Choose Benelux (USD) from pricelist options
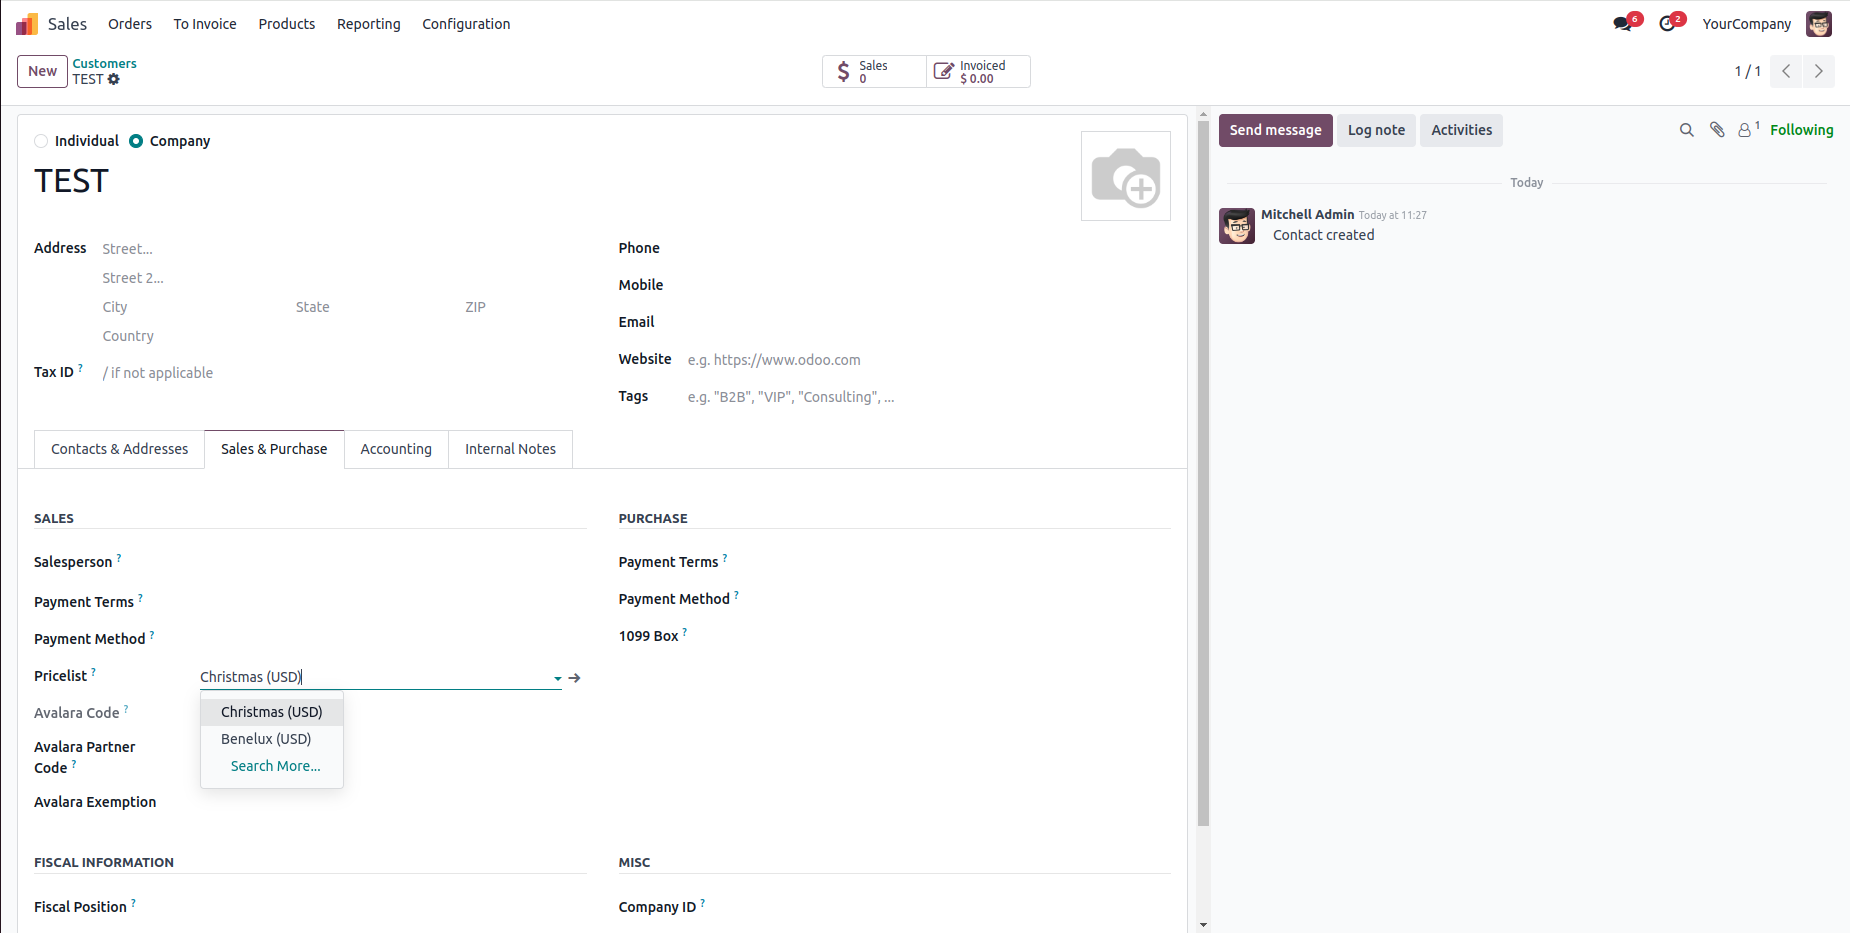1850x933 pixels. tap(266, 739)
